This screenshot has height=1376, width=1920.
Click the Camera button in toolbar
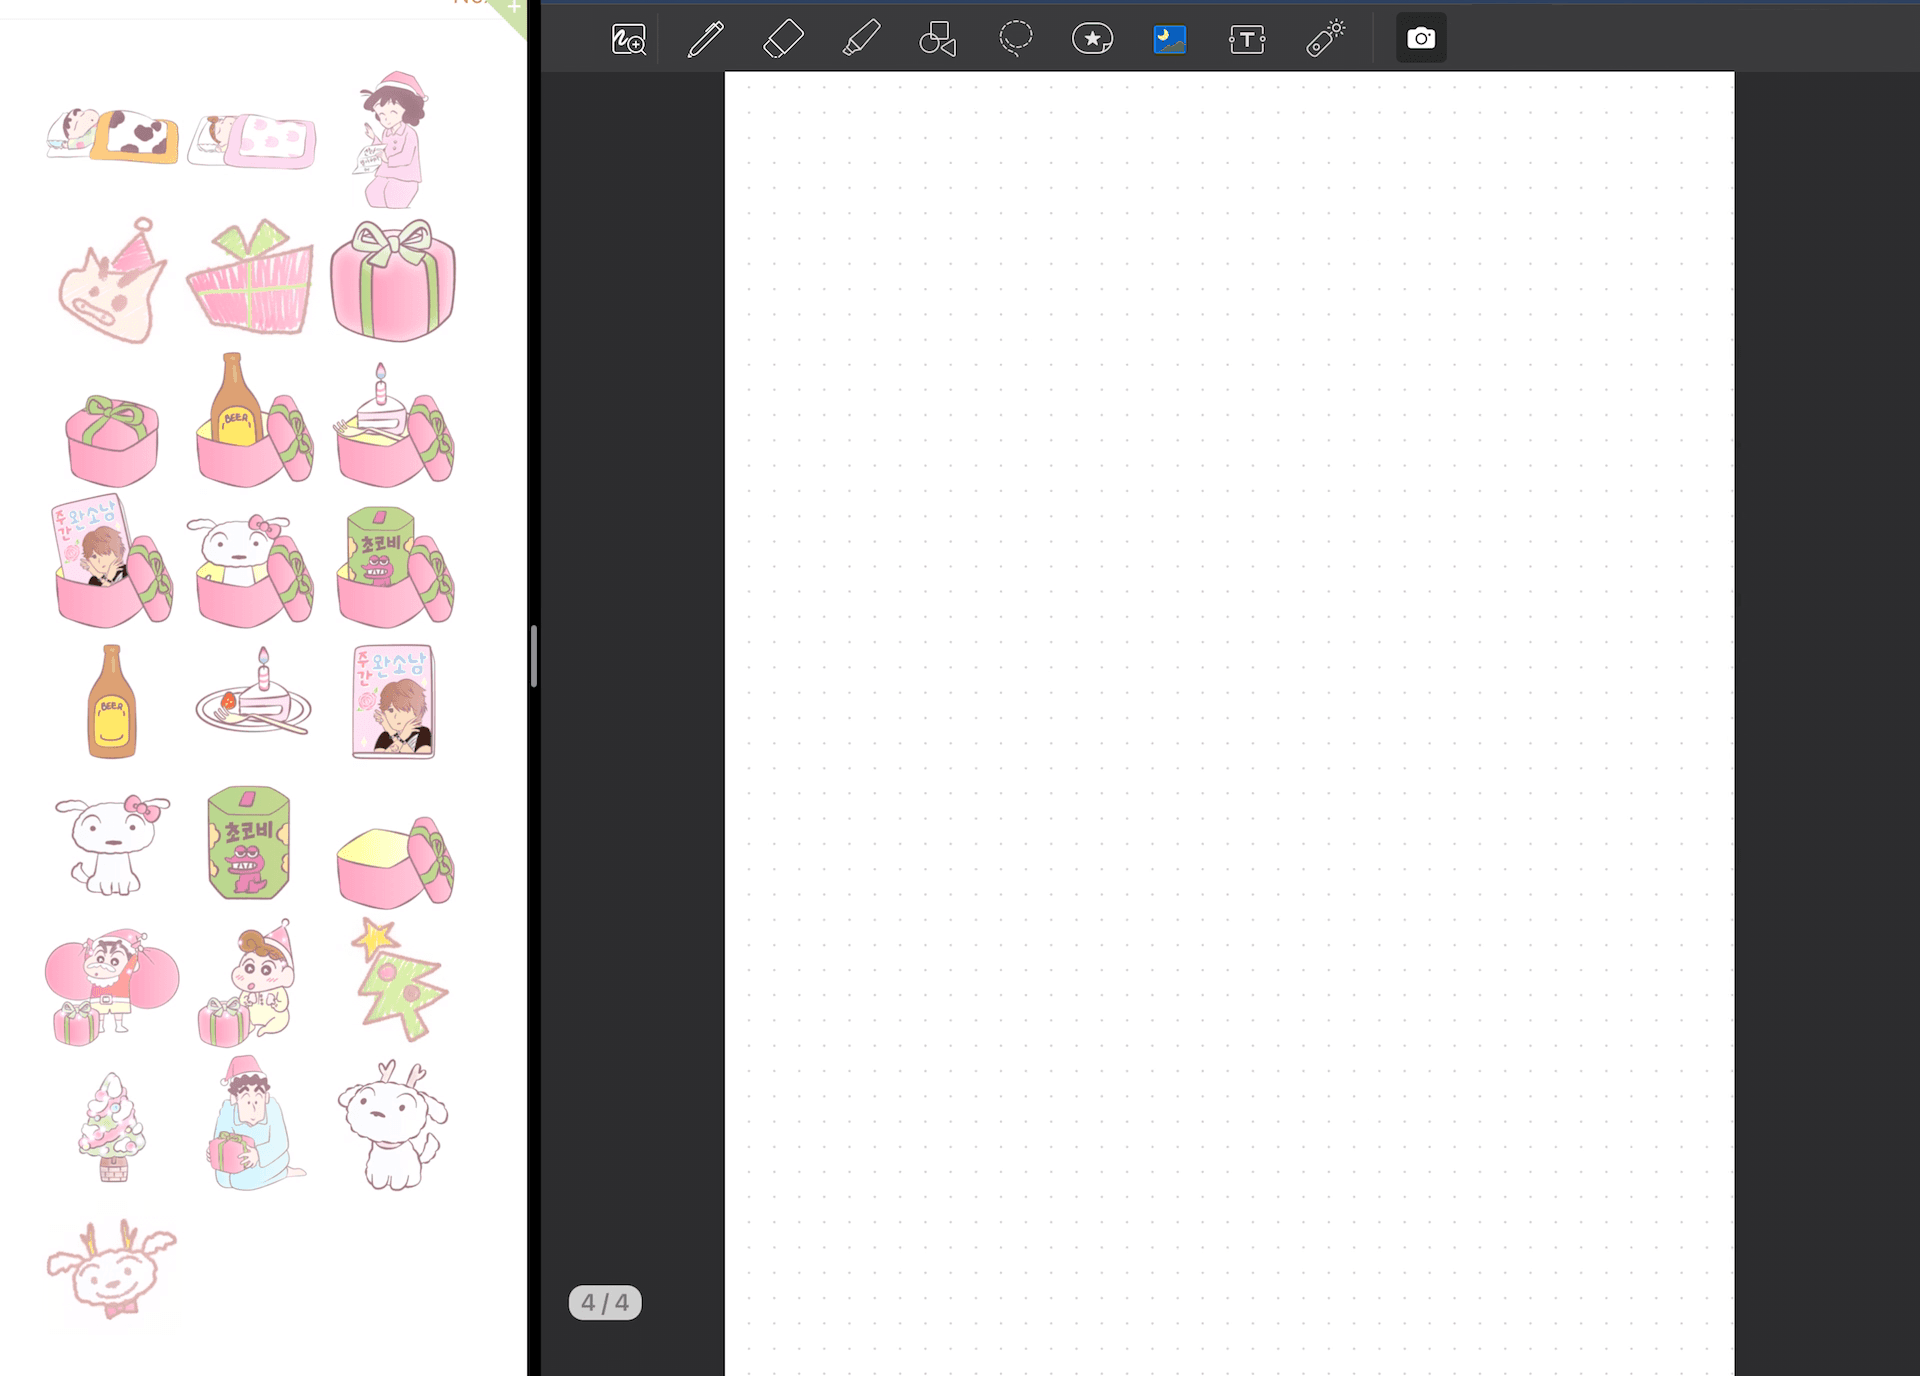click(x=1420, y=39)
